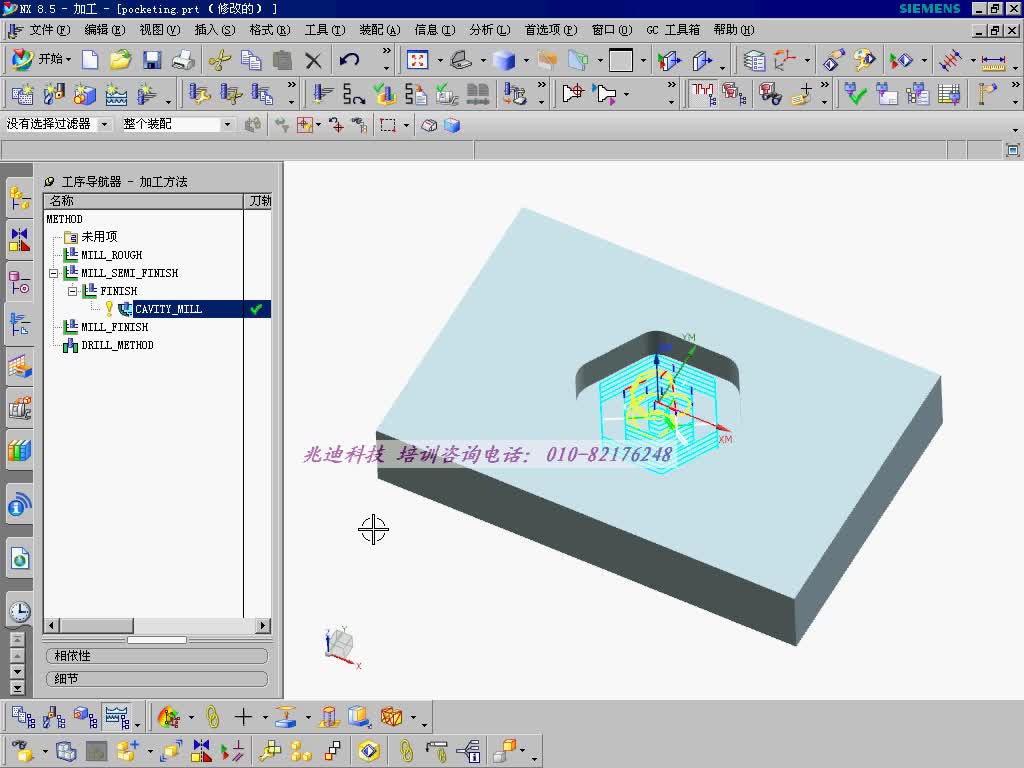This screenshot has width=1024, height=768.
Task: Toggle Geometry View in bottom toolbar
Action: point(85,717)
